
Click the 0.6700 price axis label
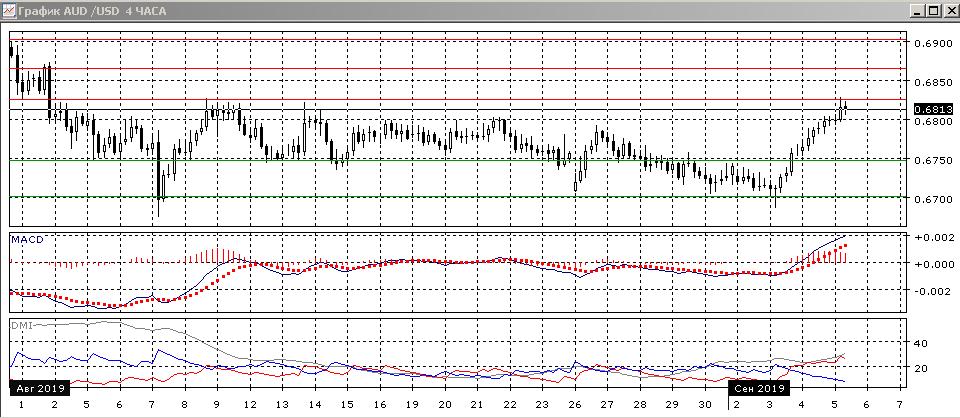(x=930, y=199)
